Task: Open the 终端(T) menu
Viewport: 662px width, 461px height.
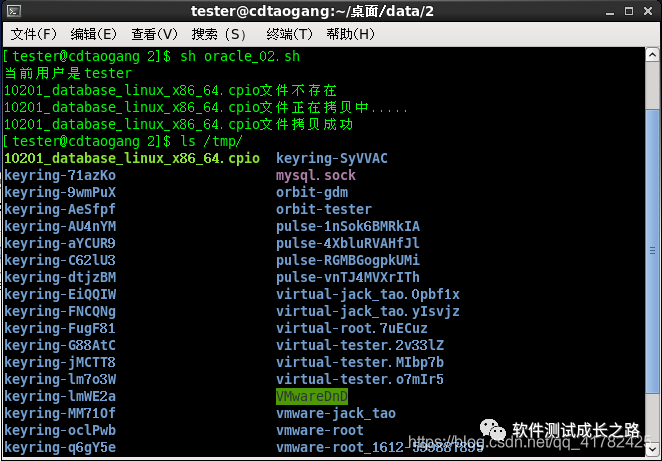Action: pos(289,34)
